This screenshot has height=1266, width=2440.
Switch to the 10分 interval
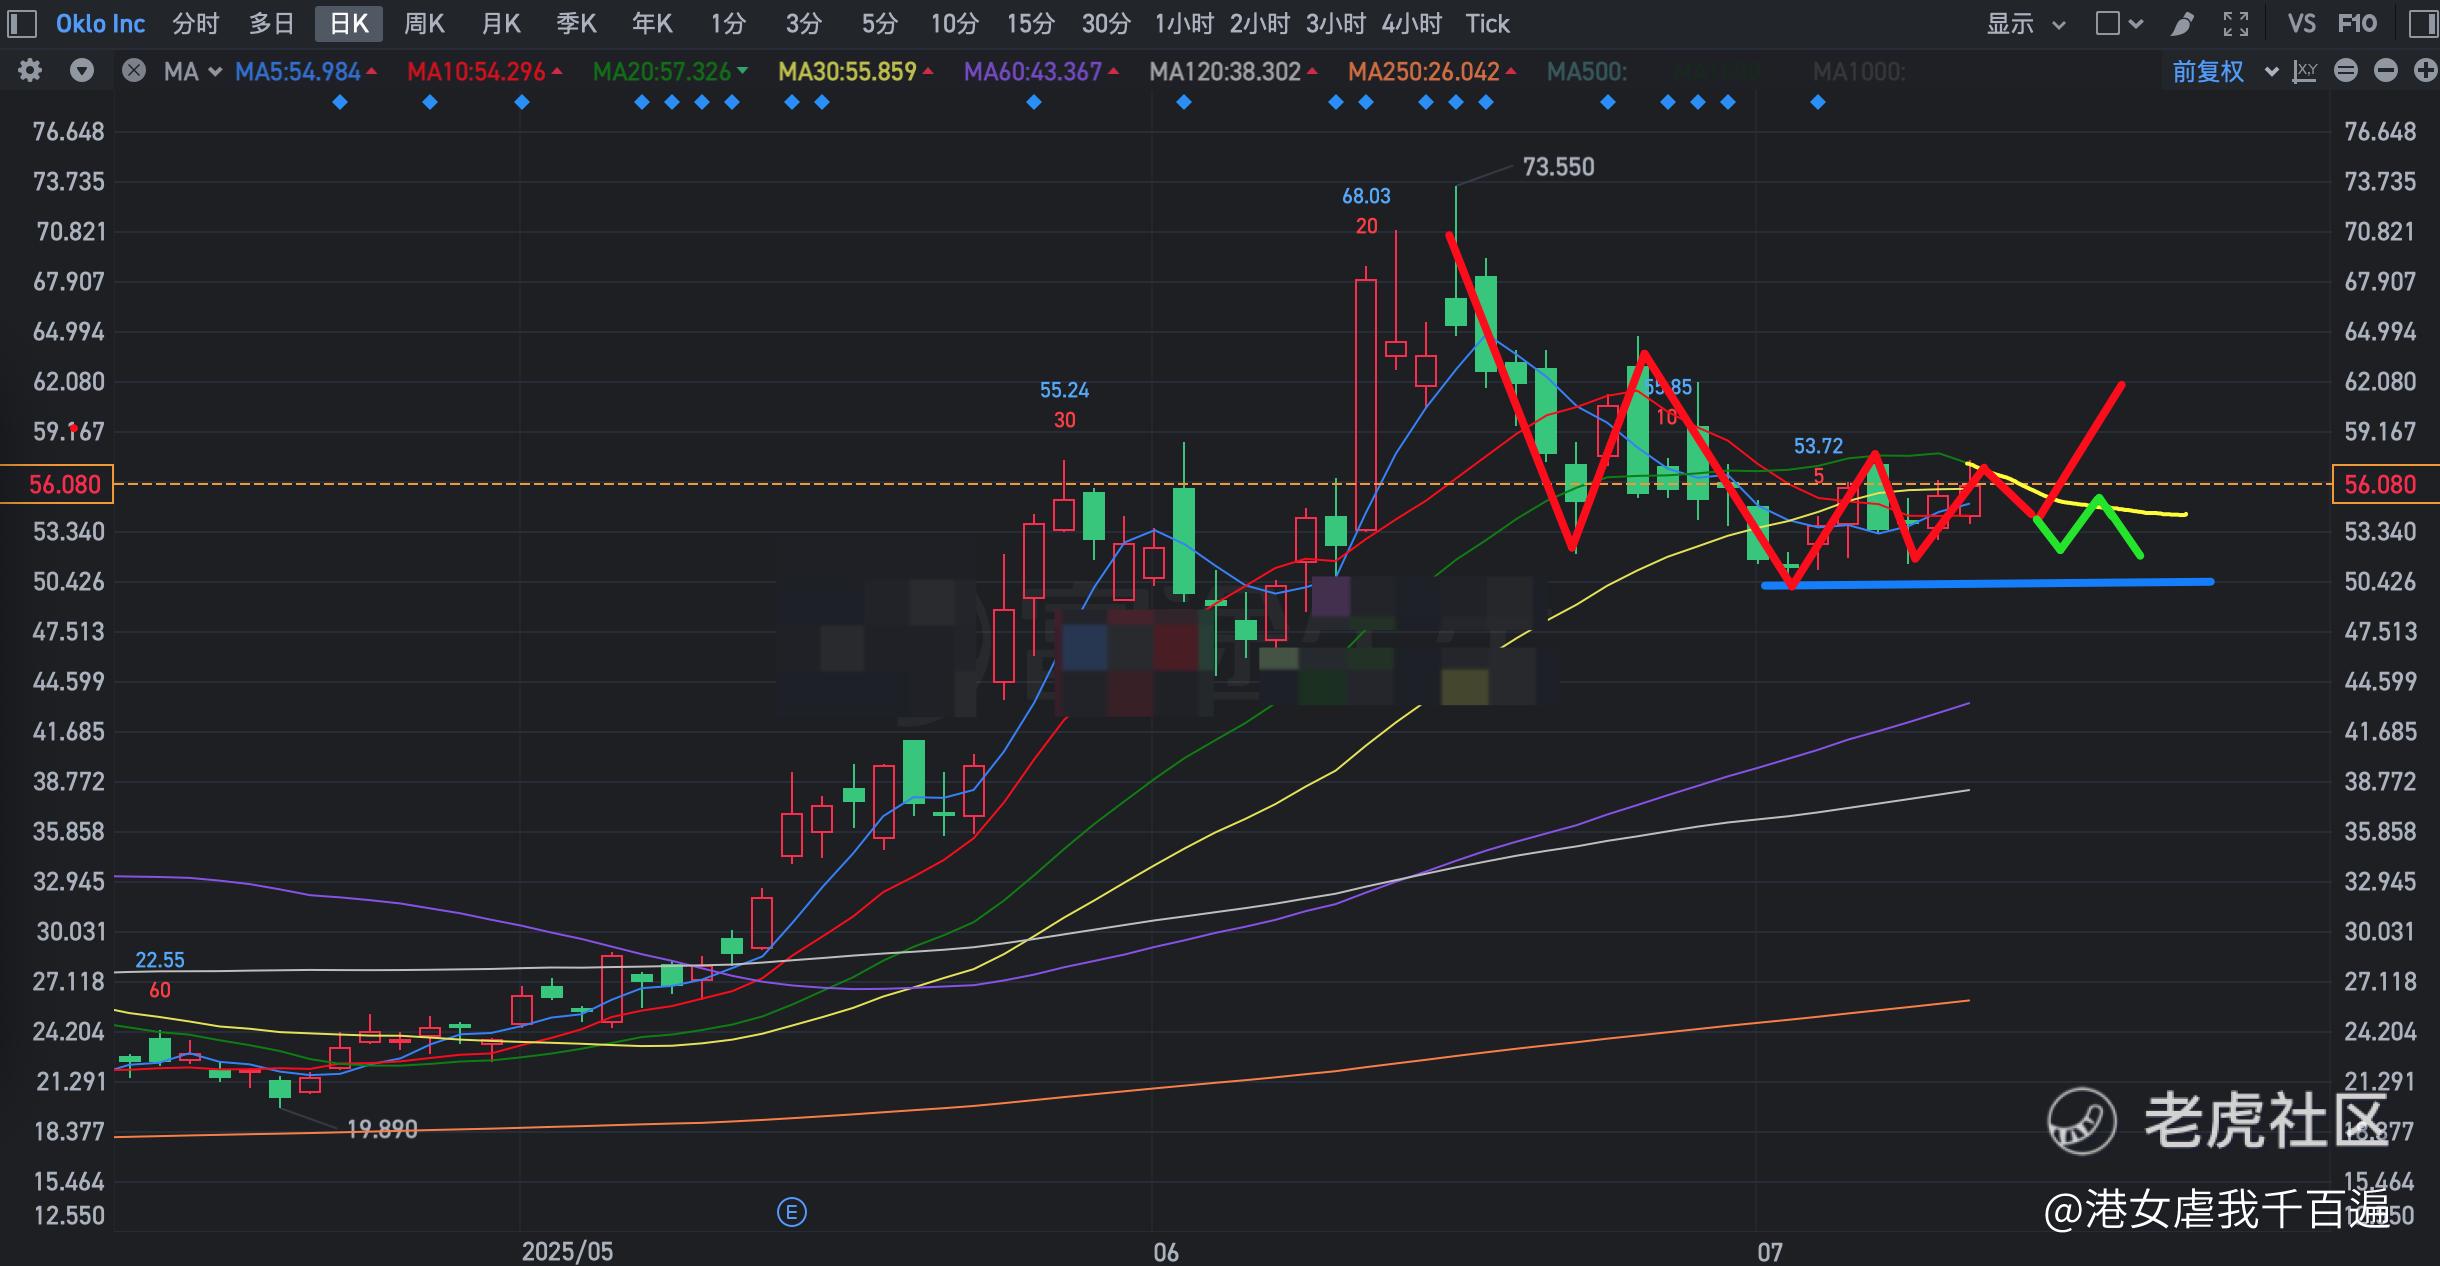(954, 23)
